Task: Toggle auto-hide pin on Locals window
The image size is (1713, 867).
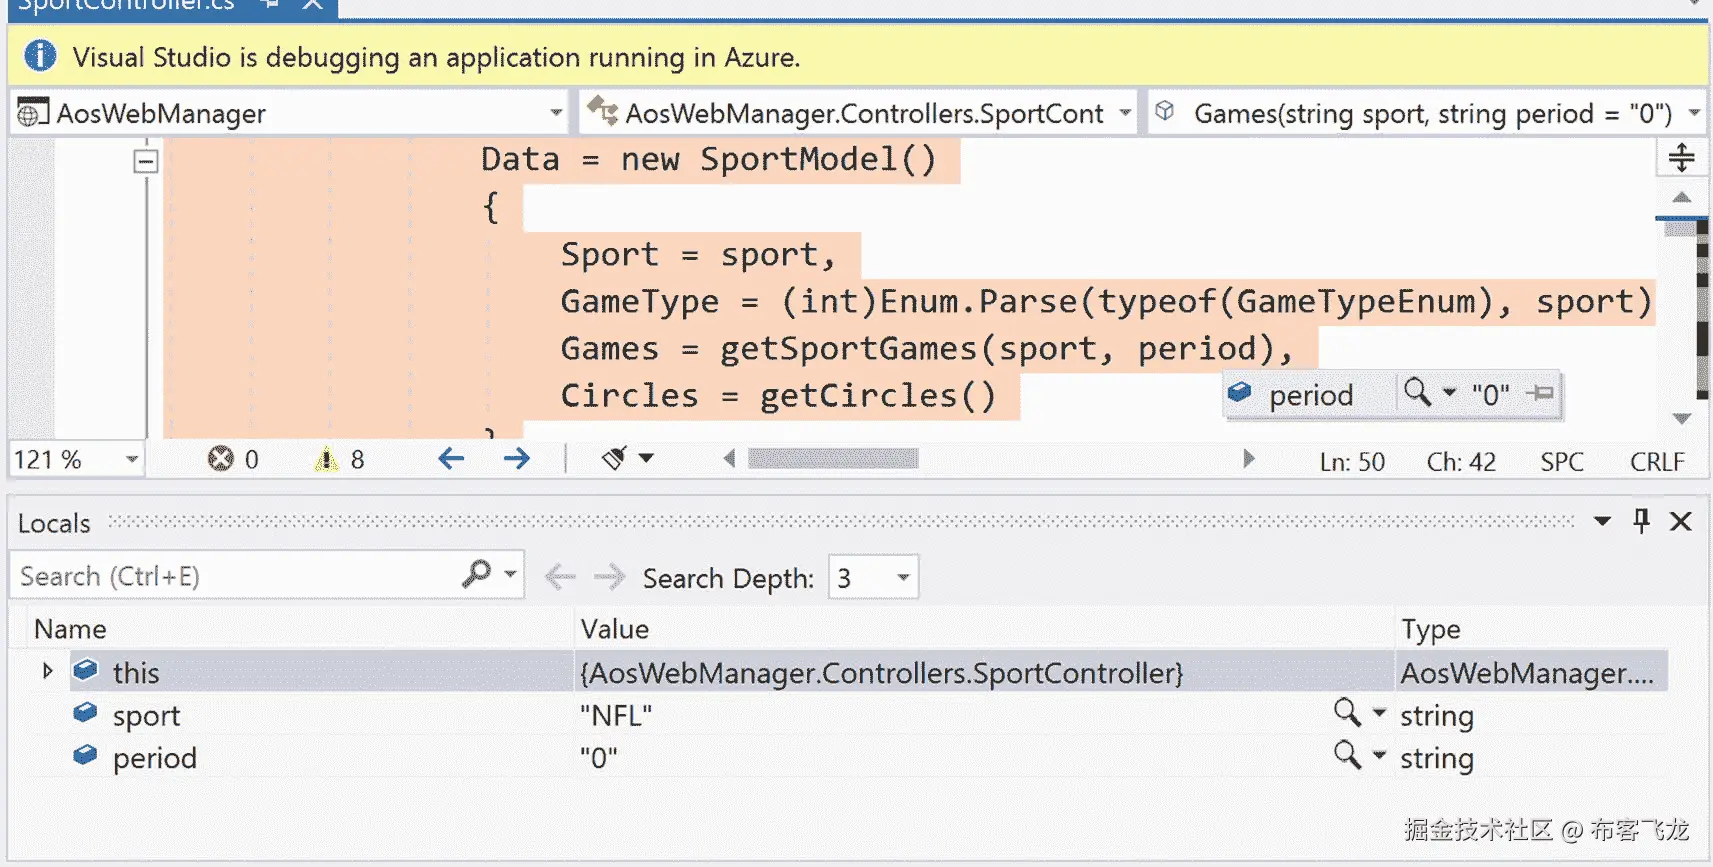Action: point(1641,521)
